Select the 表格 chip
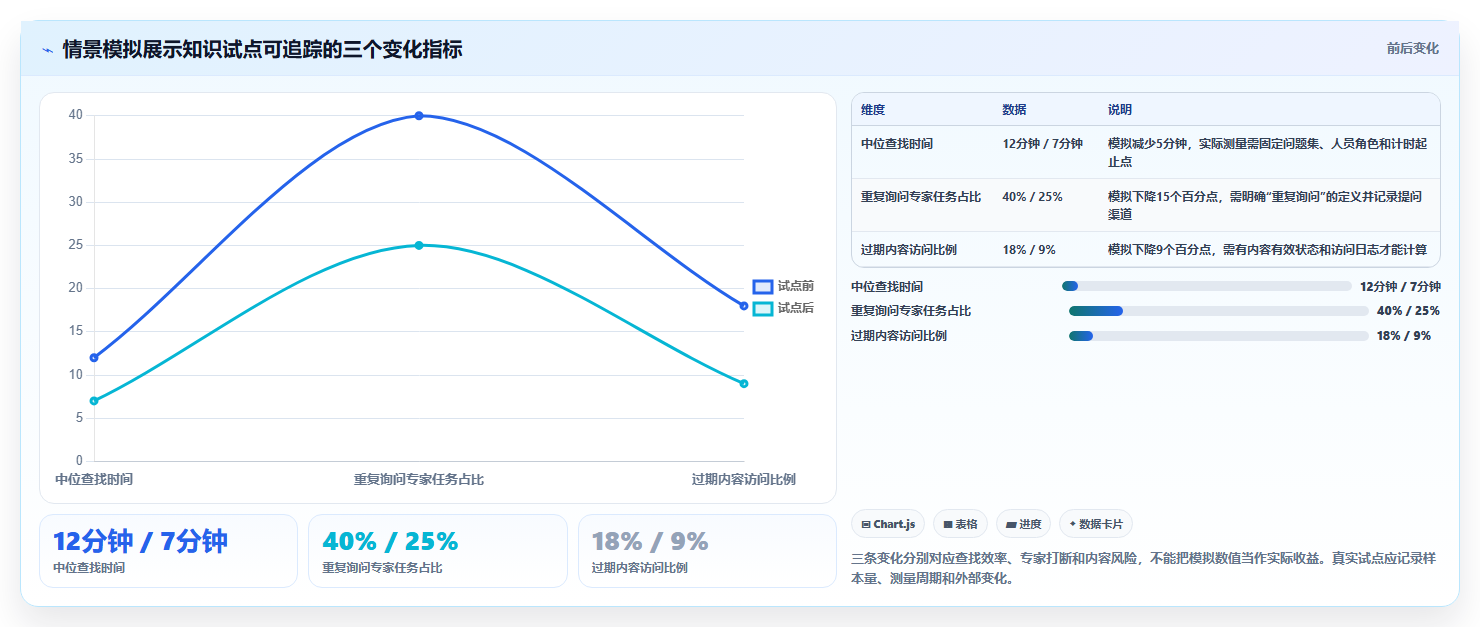The height and width of the screenshot is (627, 1480). (960, 524)
